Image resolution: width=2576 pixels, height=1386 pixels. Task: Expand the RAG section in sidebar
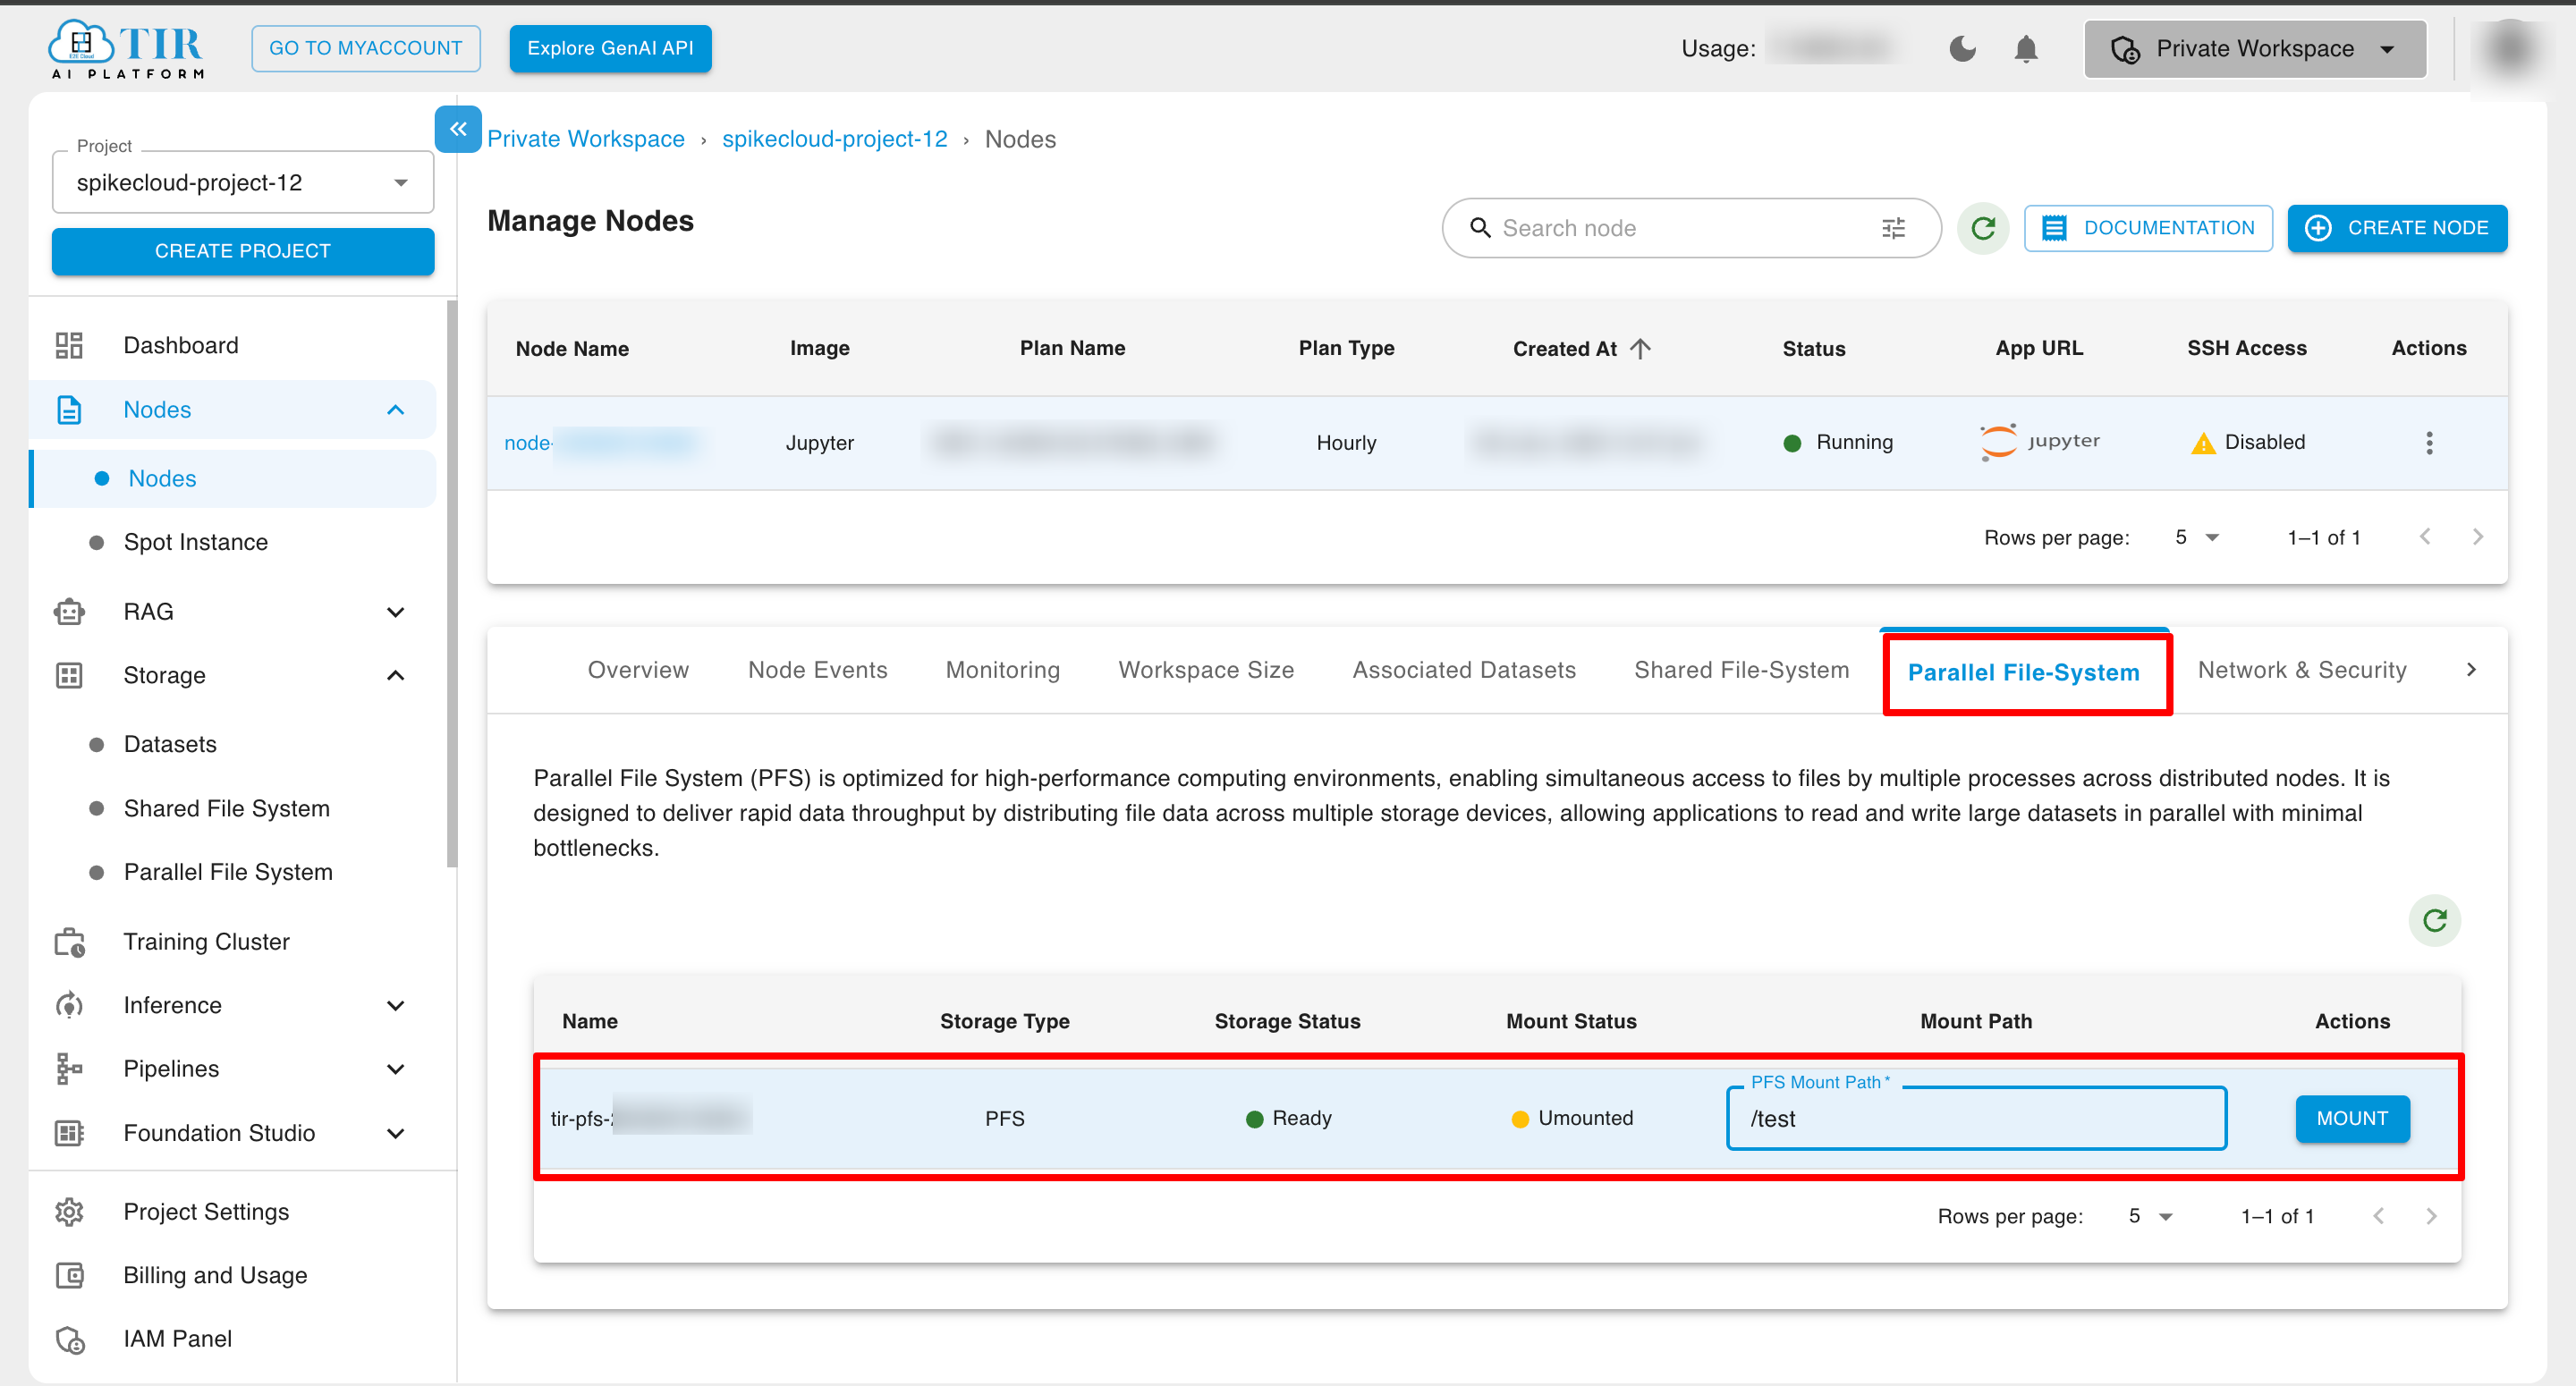[x=396, y=611]
